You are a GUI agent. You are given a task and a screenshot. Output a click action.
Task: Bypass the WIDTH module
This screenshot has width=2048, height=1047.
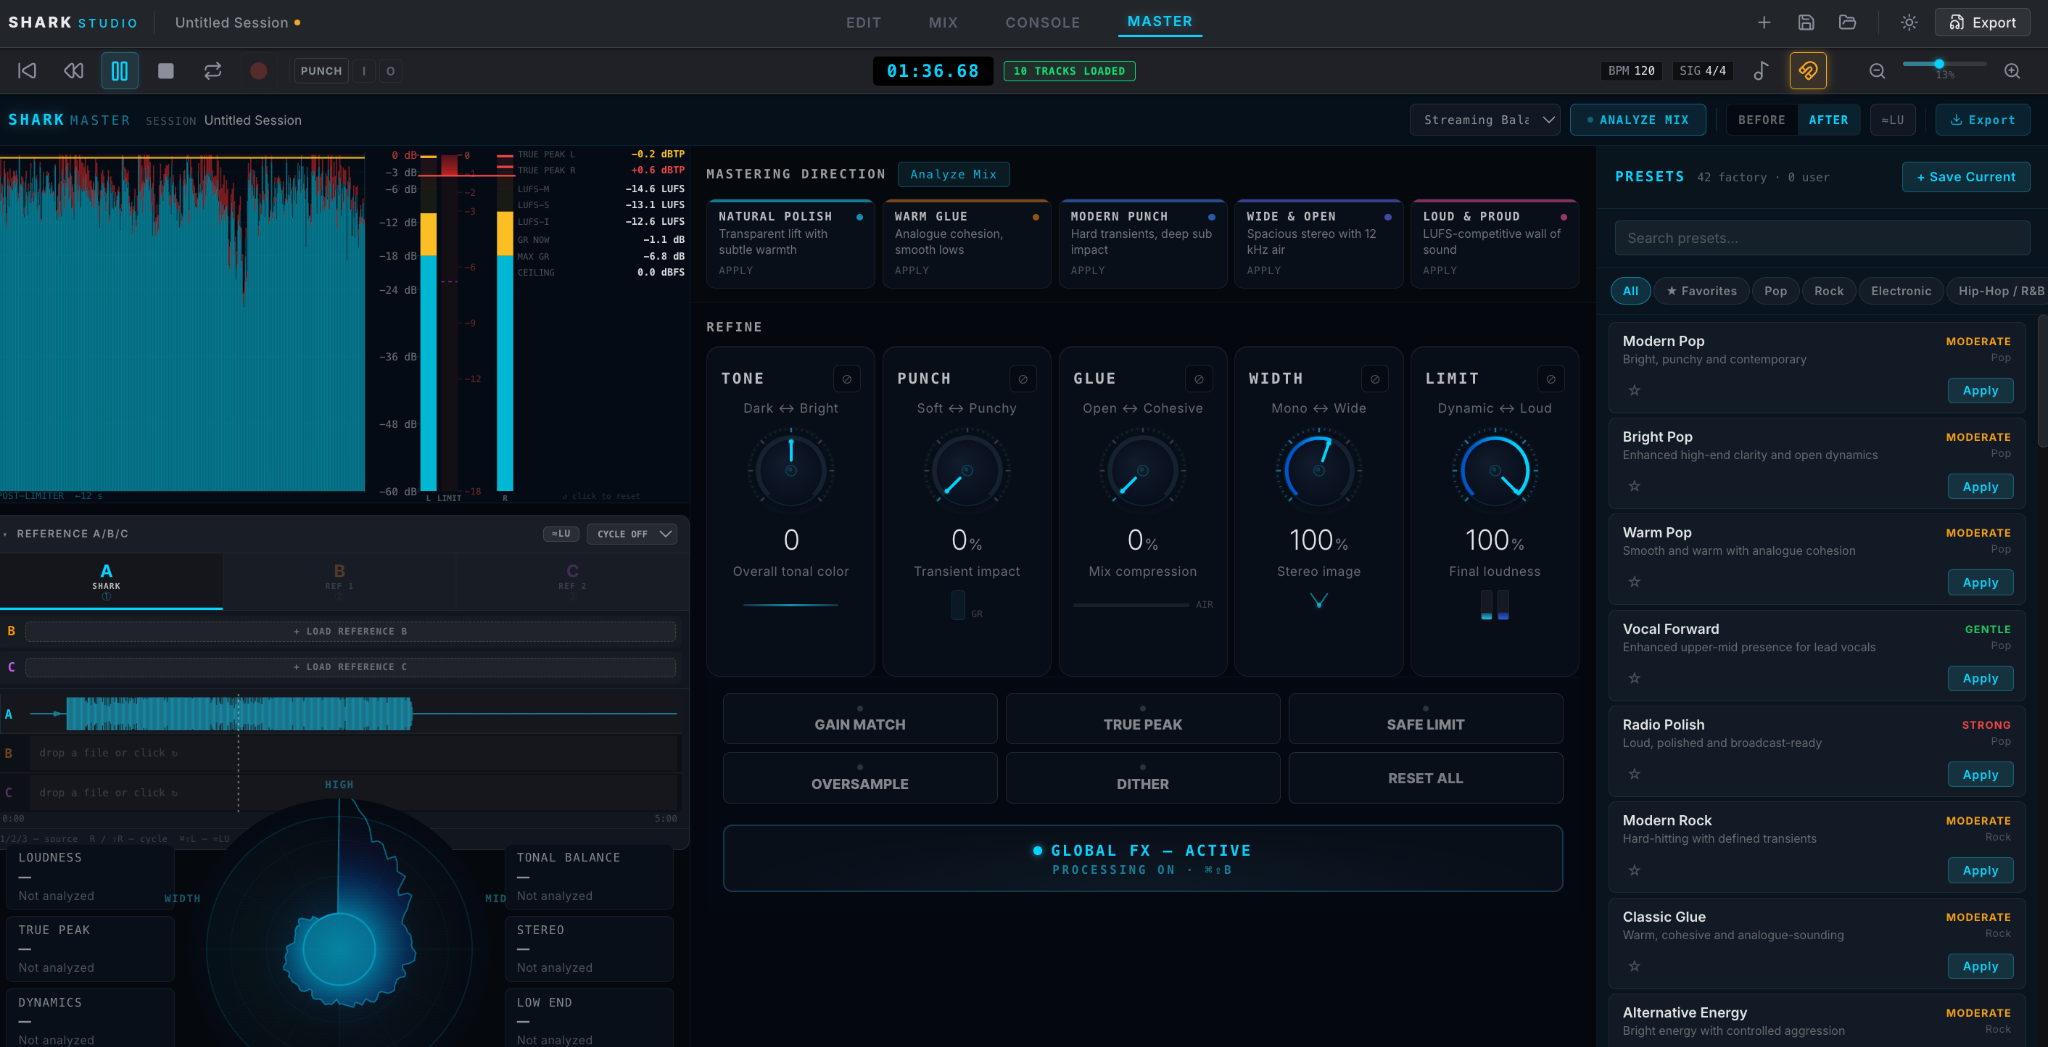[x=1375, y=379]
